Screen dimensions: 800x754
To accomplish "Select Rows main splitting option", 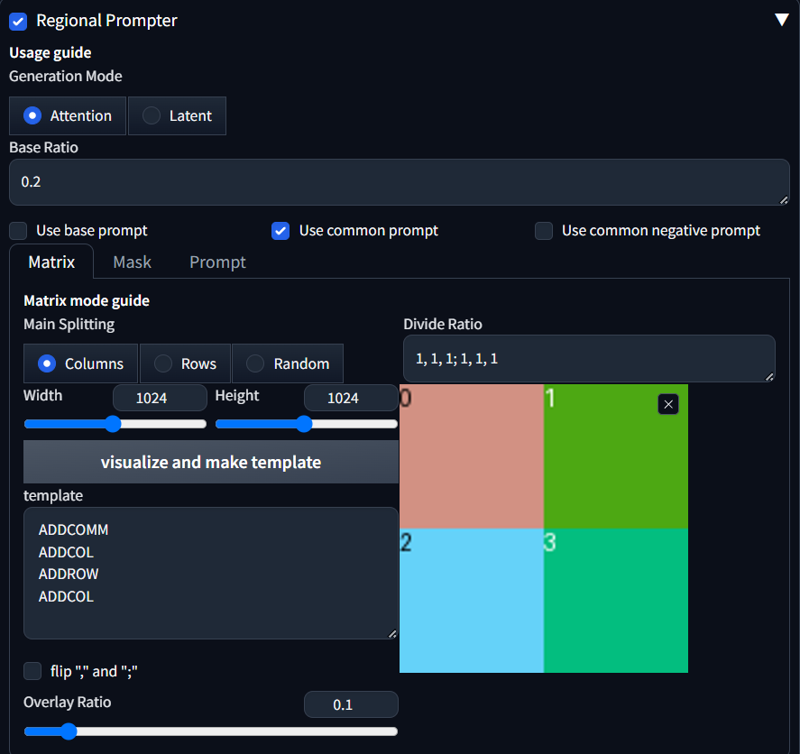I will click(x=185, y=364).
